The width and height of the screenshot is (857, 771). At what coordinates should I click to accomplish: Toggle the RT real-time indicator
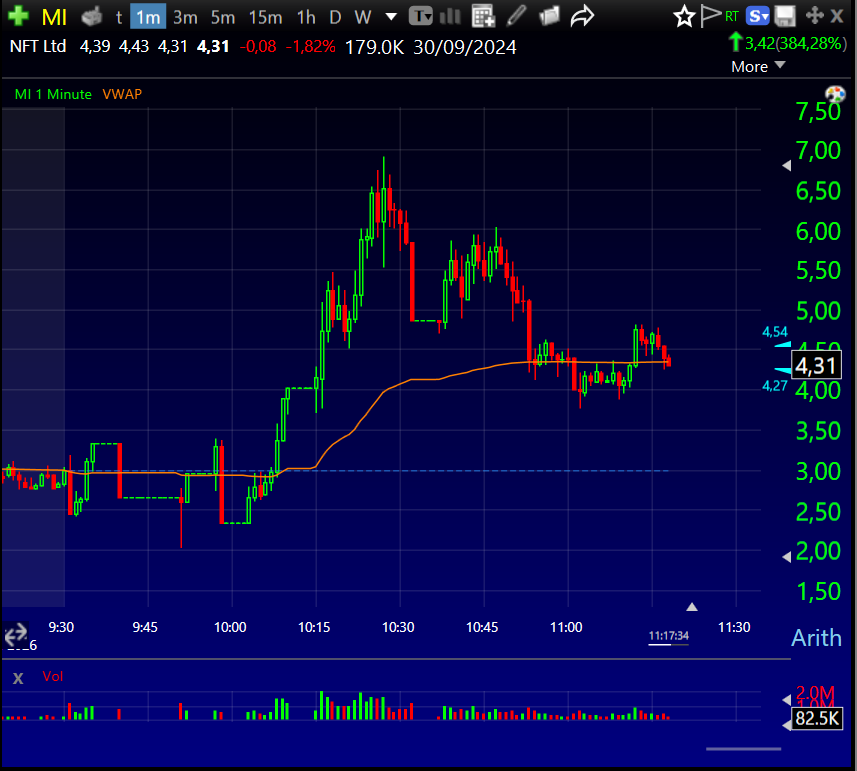pos(732,17)
